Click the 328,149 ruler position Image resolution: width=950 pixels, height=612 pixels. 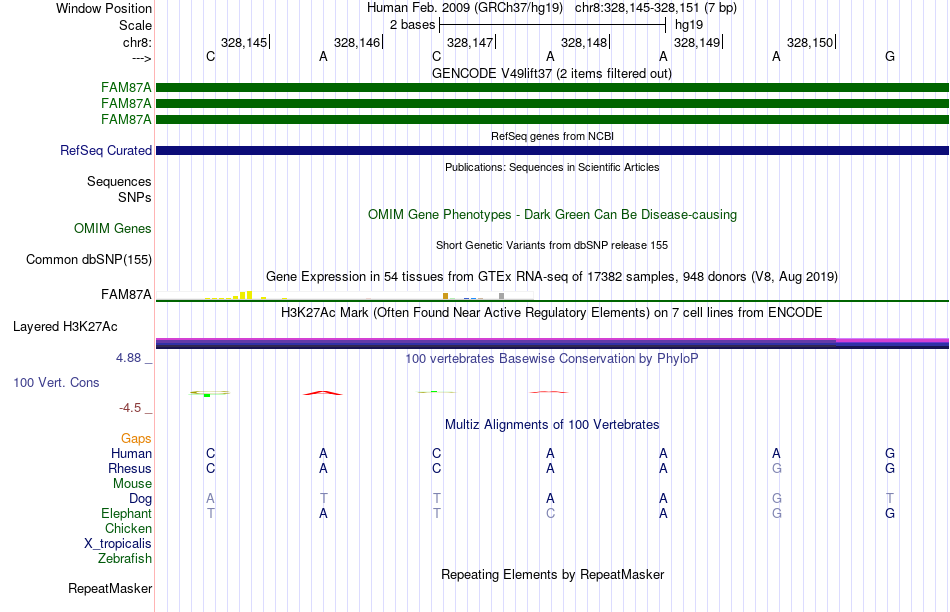[x=697, y=42]
